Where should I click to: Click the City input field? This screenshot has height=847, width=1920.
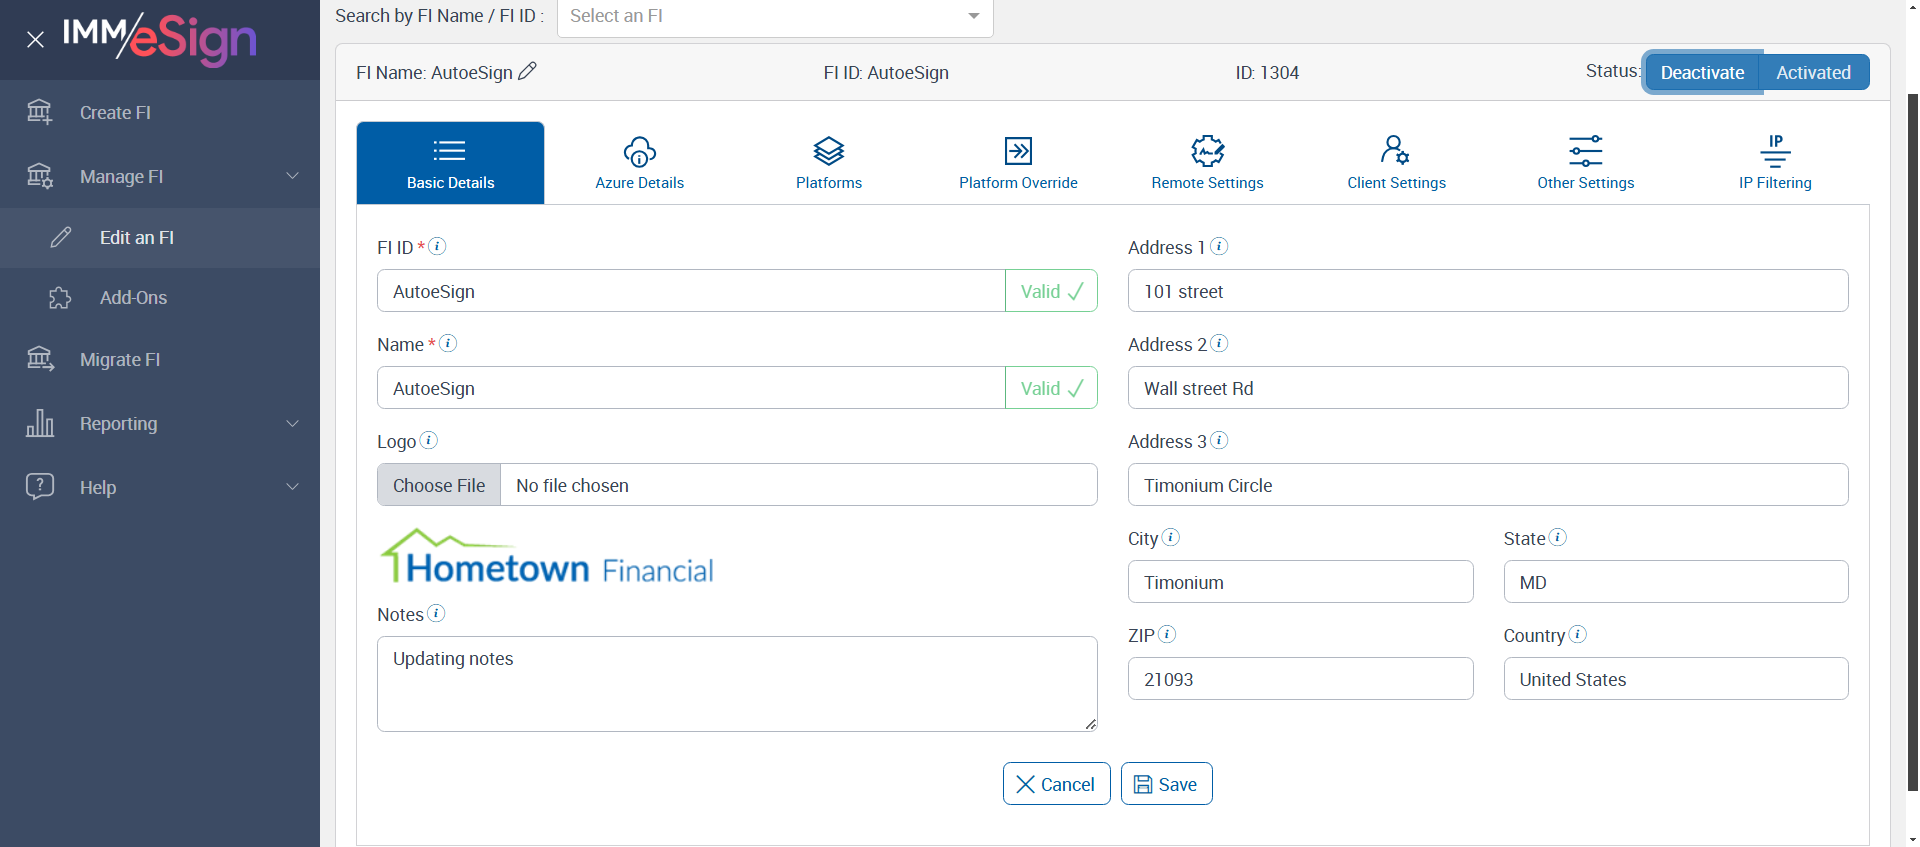pyautogui.click(x=1300, y=582)
